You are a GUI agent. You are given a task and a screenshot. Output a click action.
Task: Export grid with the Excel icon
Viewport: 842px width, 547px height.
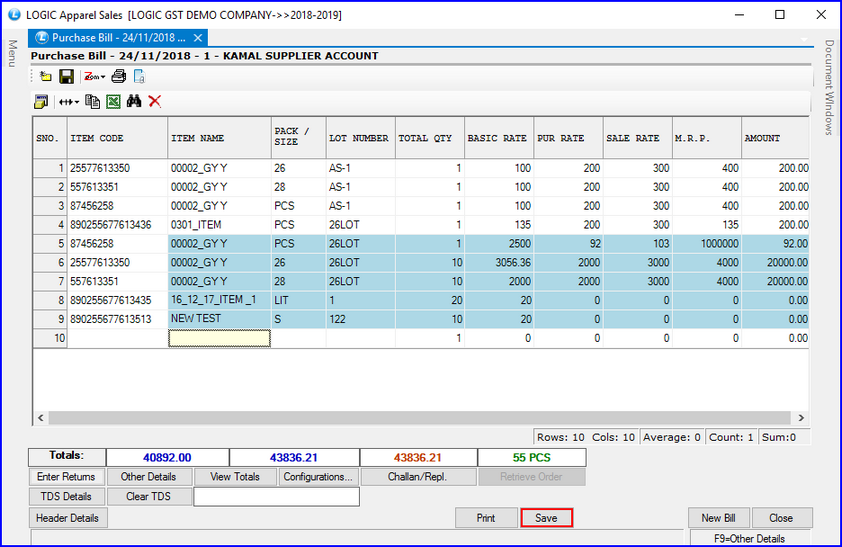pyautogui.click(x=113, y=101)
